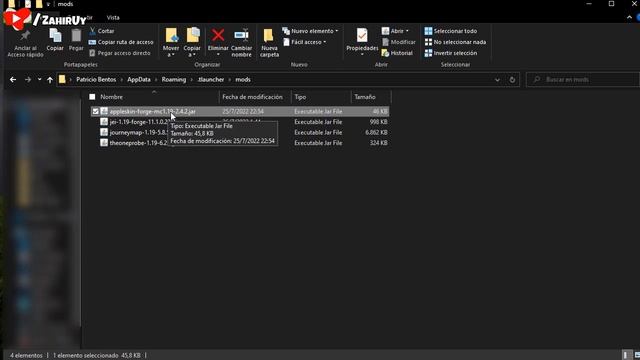
Task: Select jei-1.19-forge jar file
Action: 139,122
